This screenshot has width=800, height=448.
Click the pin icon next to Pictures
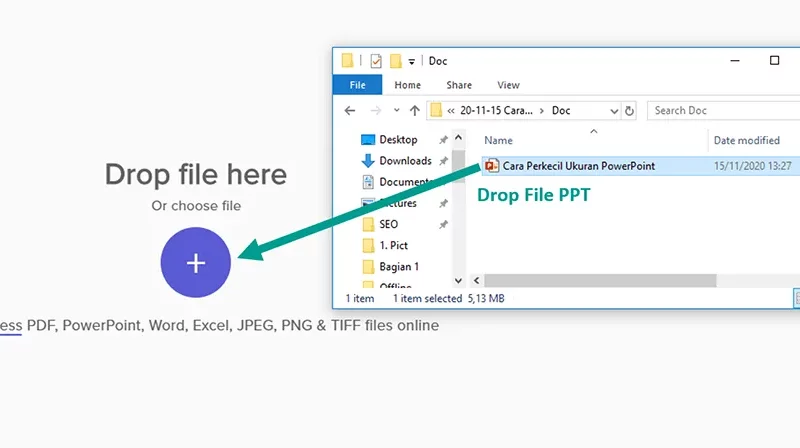(443, 203)
